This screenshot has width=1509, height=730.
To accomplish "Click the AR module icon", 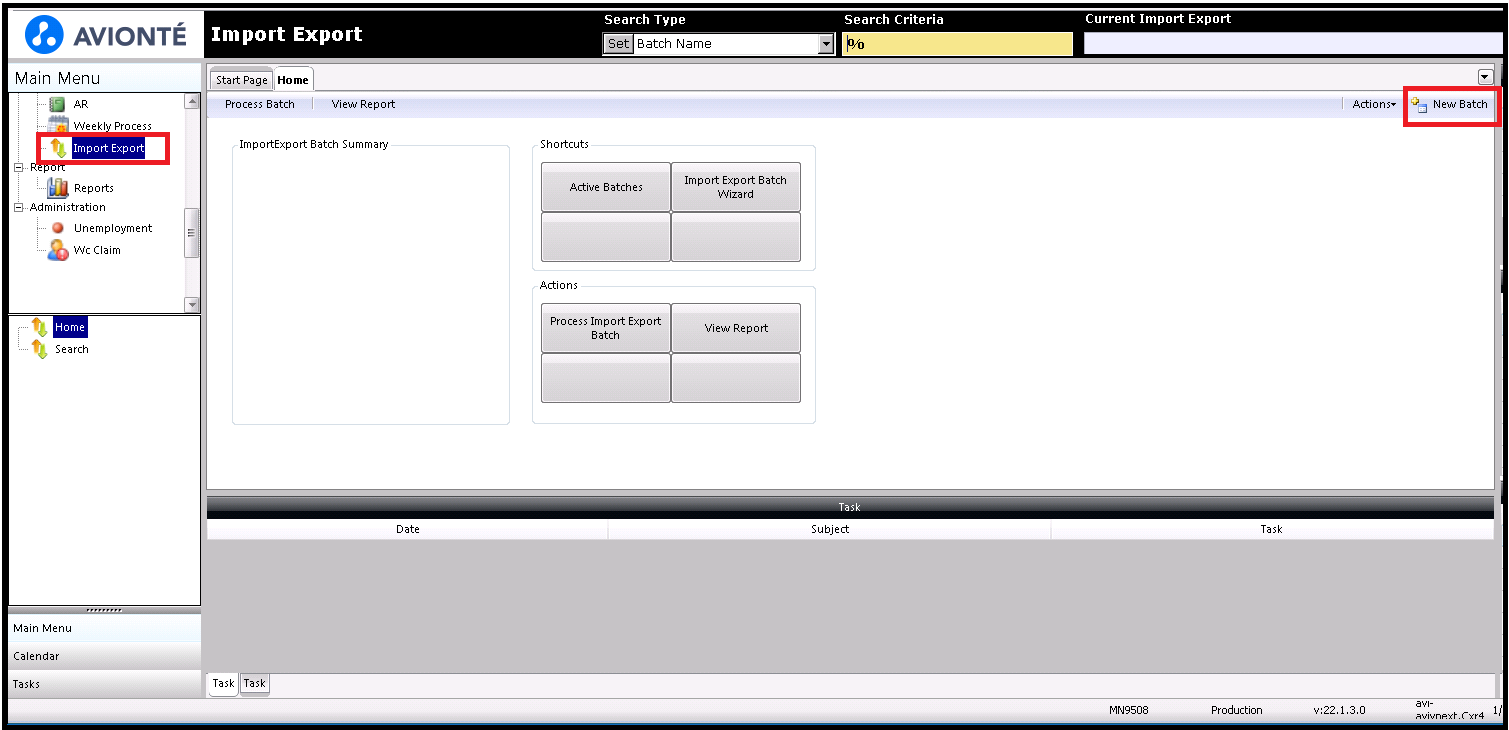I will click(57, 104).
